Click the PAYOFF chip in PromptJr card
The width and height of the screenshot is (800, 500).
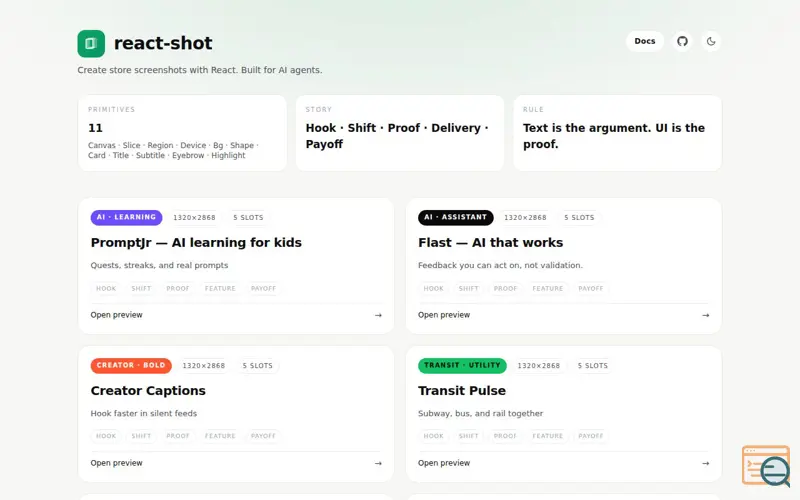(263, 288)
